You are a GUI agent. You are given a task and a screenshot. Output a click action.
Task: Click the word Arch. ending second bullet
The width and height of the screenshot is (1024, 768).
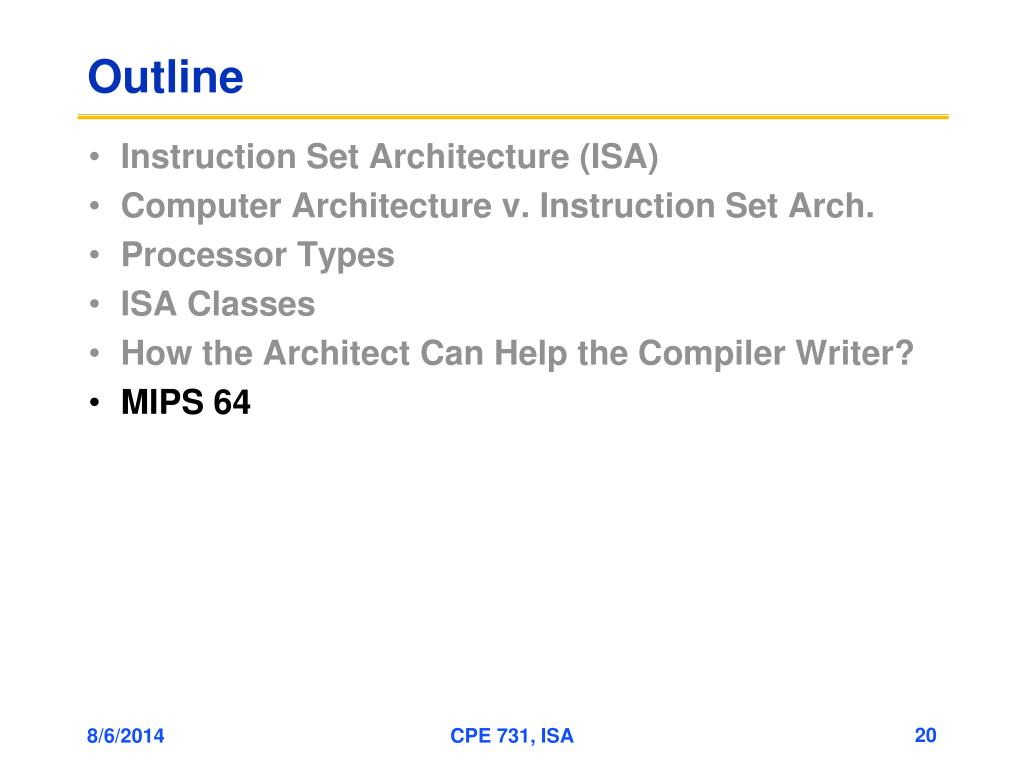coord(831,206)
